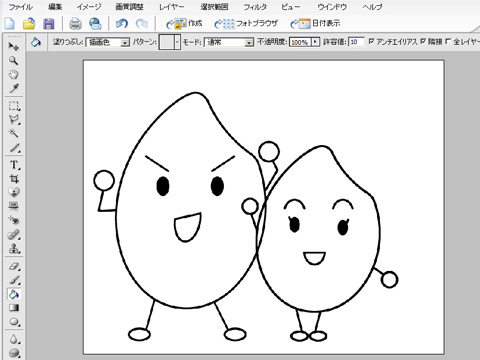Select the Red Eye Removal tool
Image resolution: width=480 pixels, height=360 pixels.
point(13,220)
